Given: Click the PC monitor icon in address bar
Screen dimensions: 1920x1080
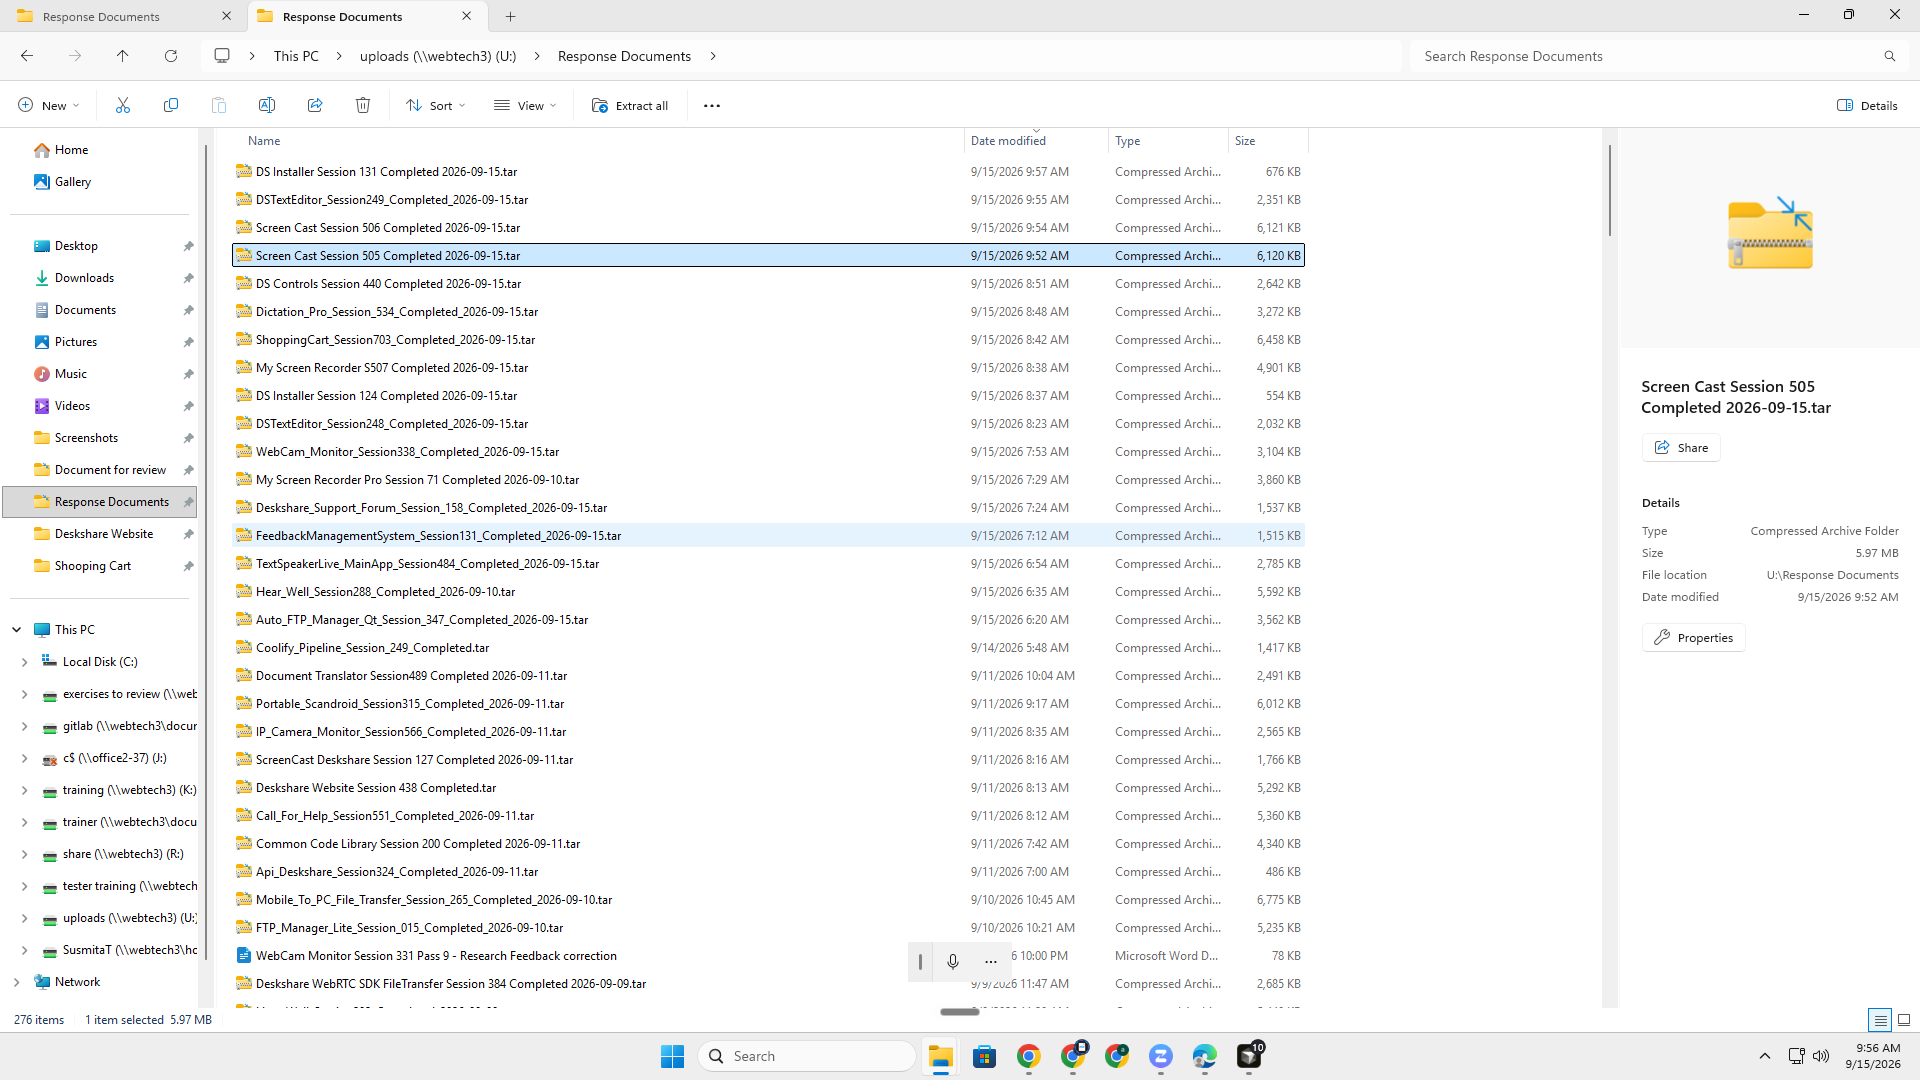Looking at the screenshot, I should pyautogui.click(x=222, y=56).
